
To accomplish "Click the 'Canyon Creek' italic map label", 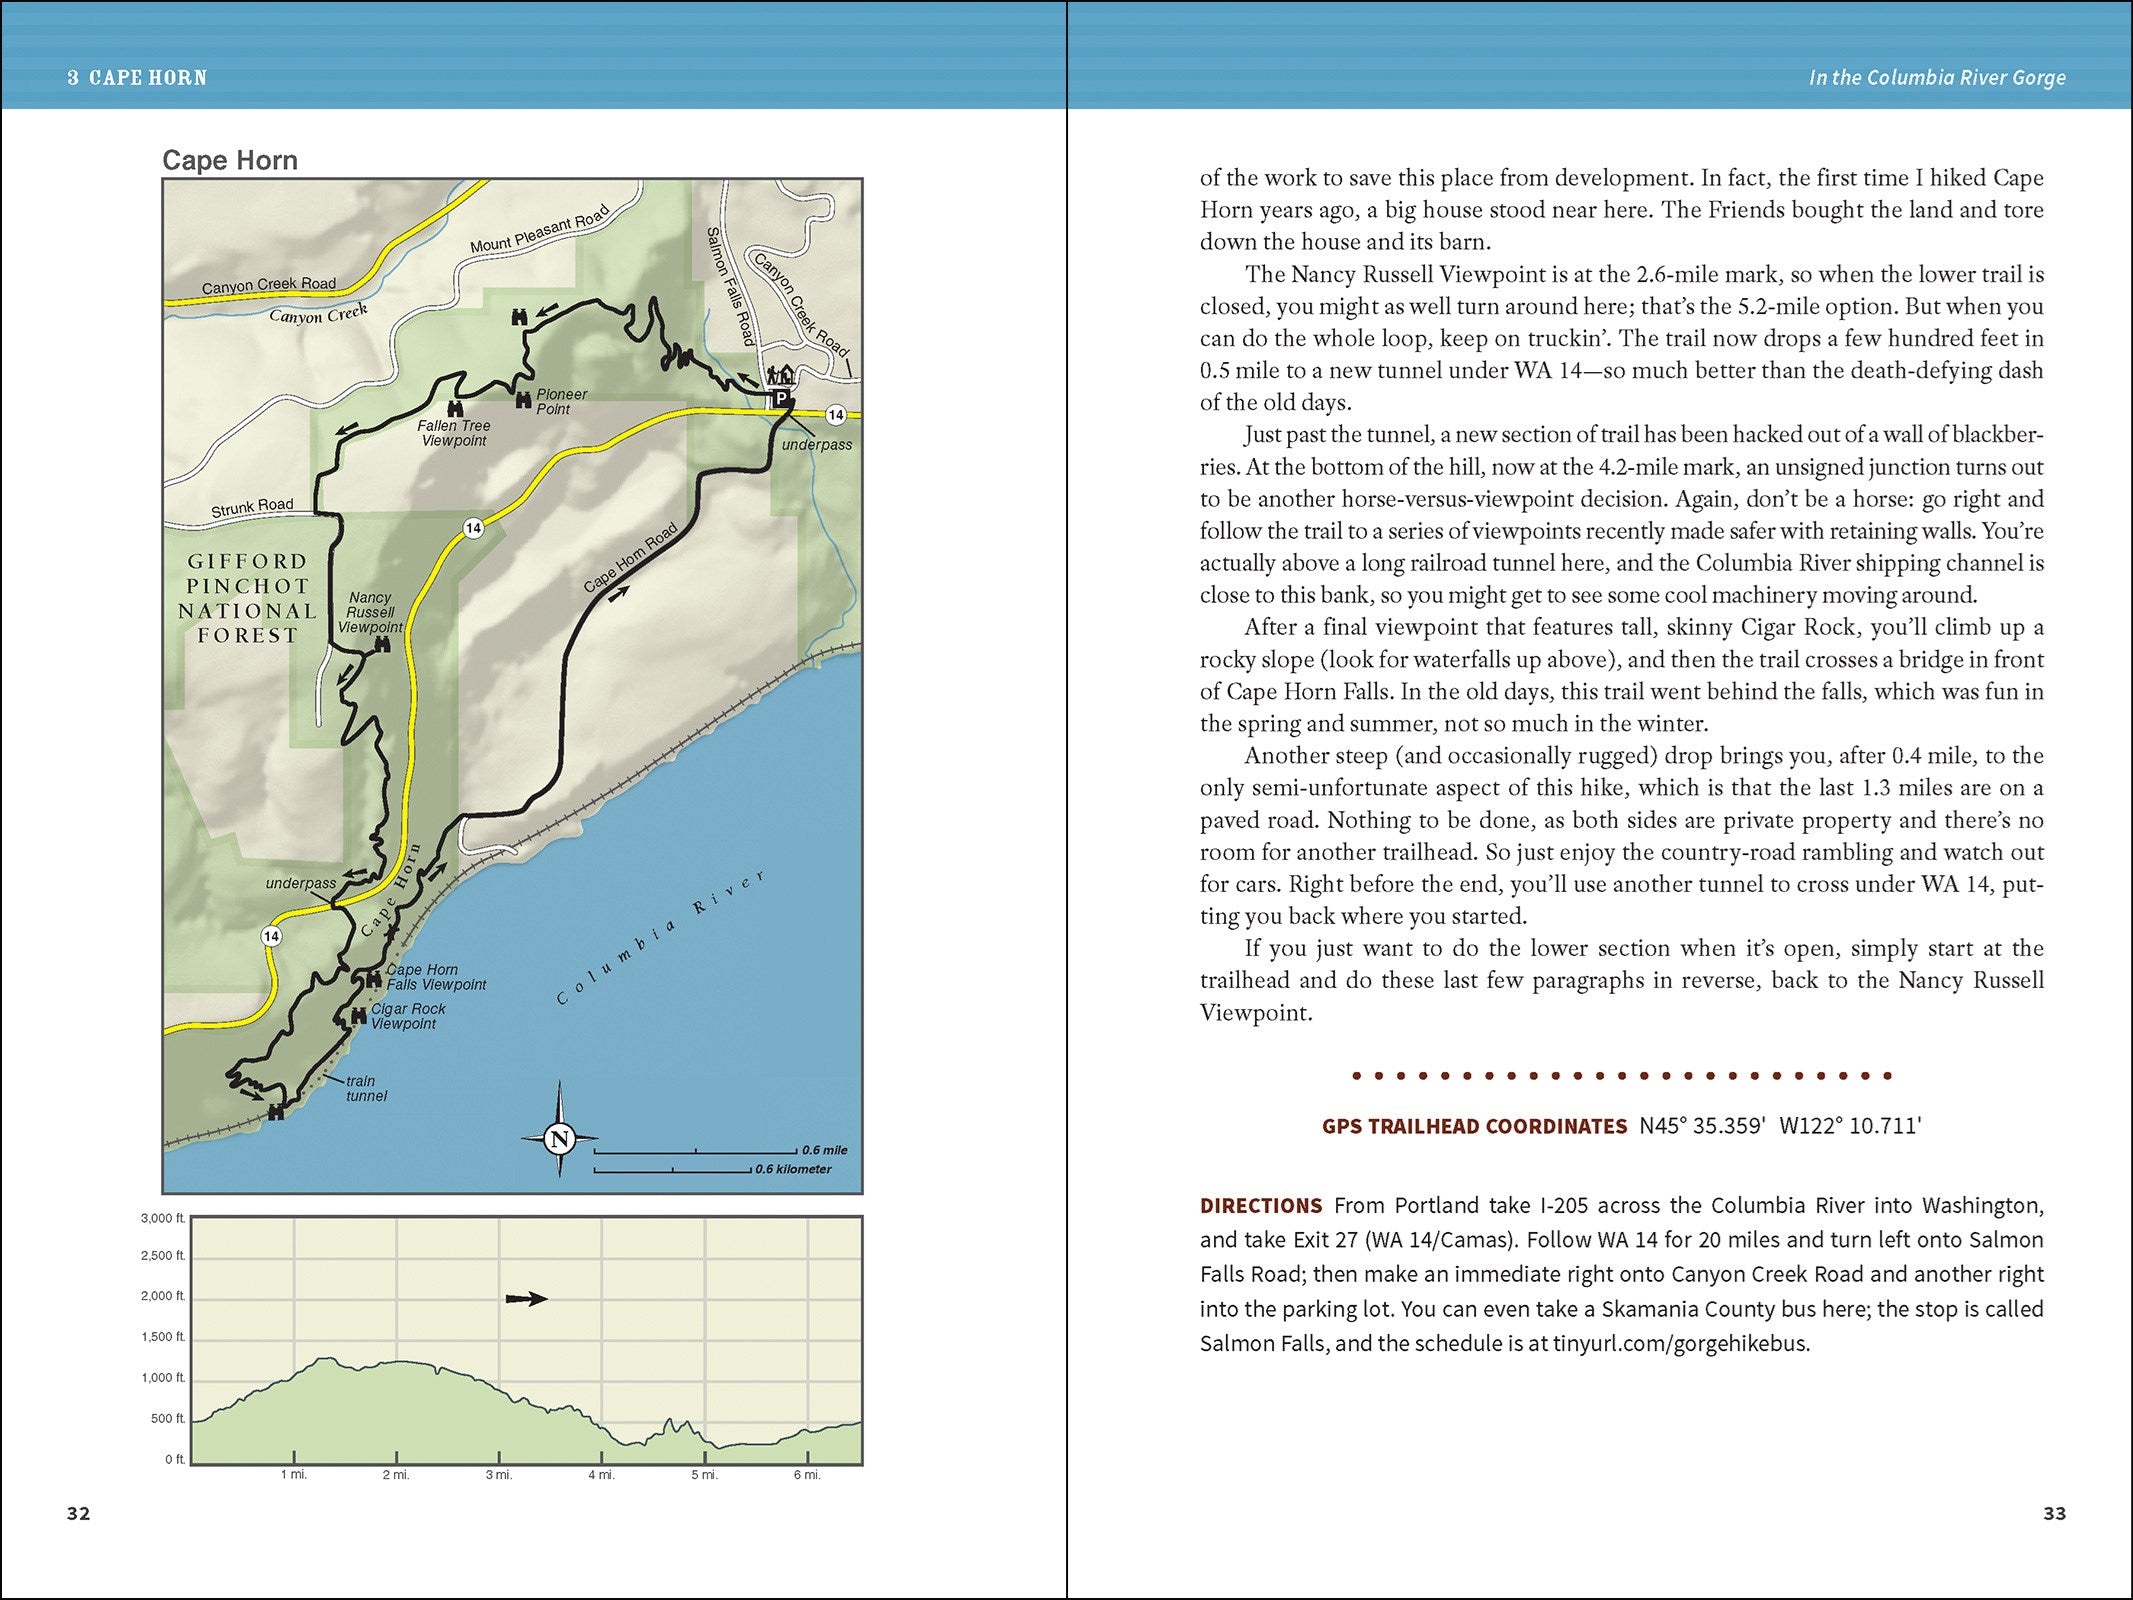I will pos(318,314).
